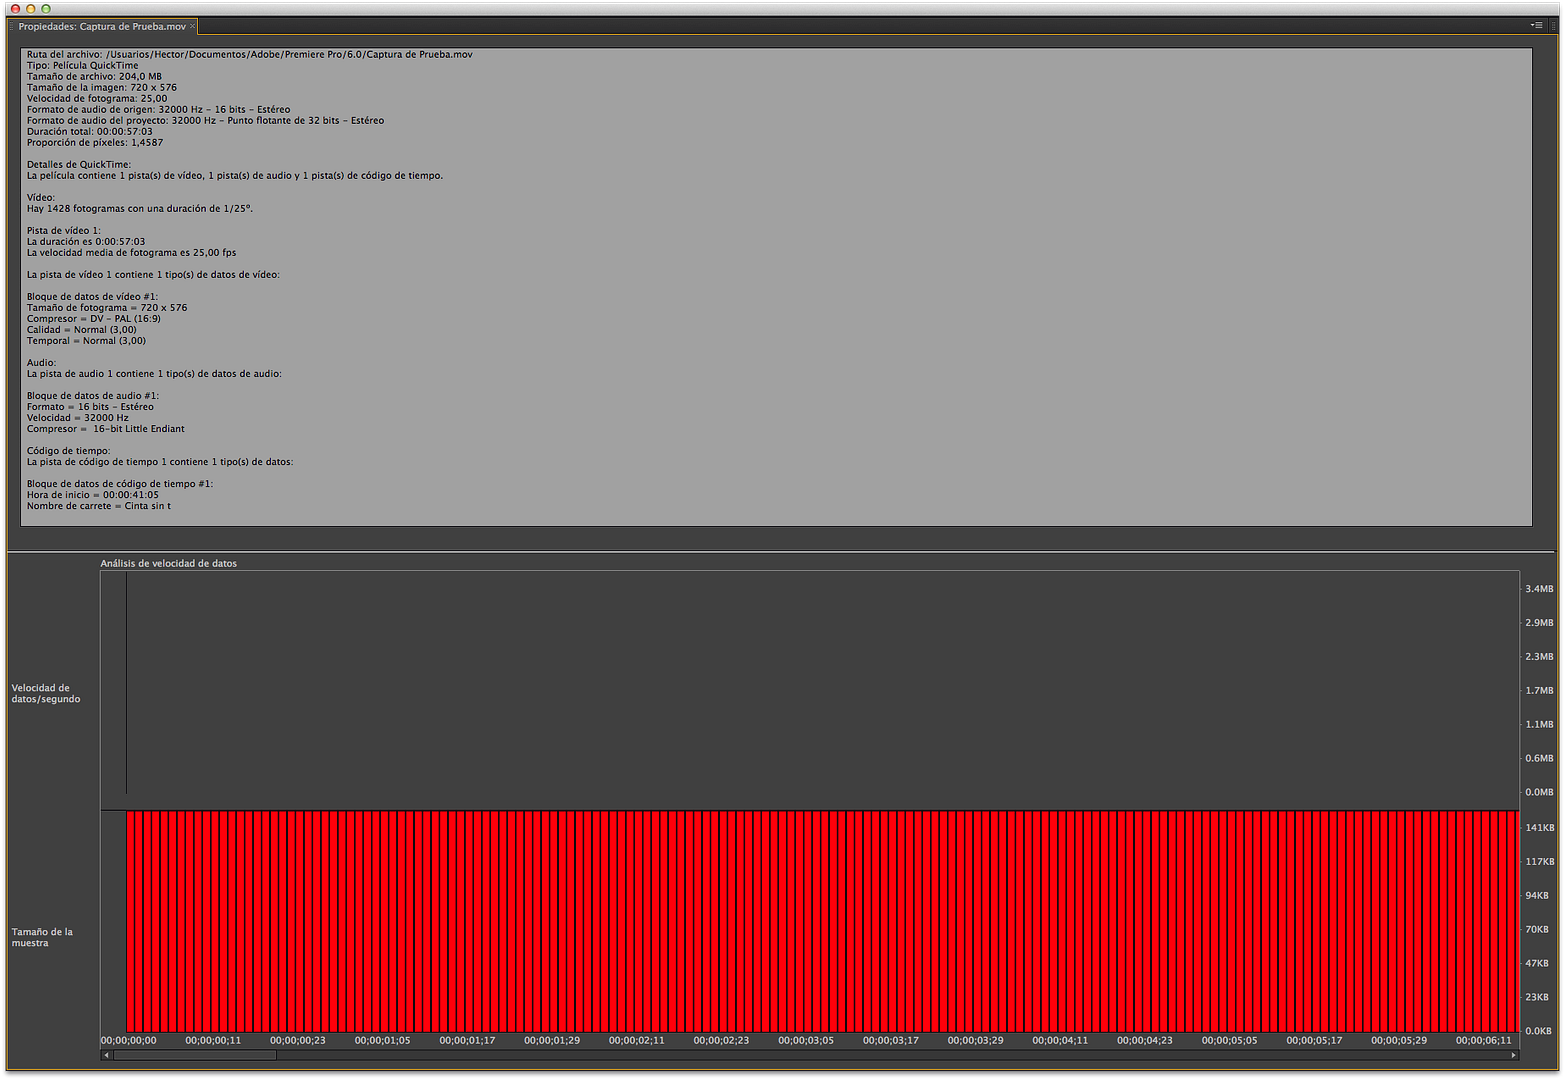Screen dimensions: 1565x1080
Task: Click the 'Ruta del archivo' path line
Action: coord(250,55)
